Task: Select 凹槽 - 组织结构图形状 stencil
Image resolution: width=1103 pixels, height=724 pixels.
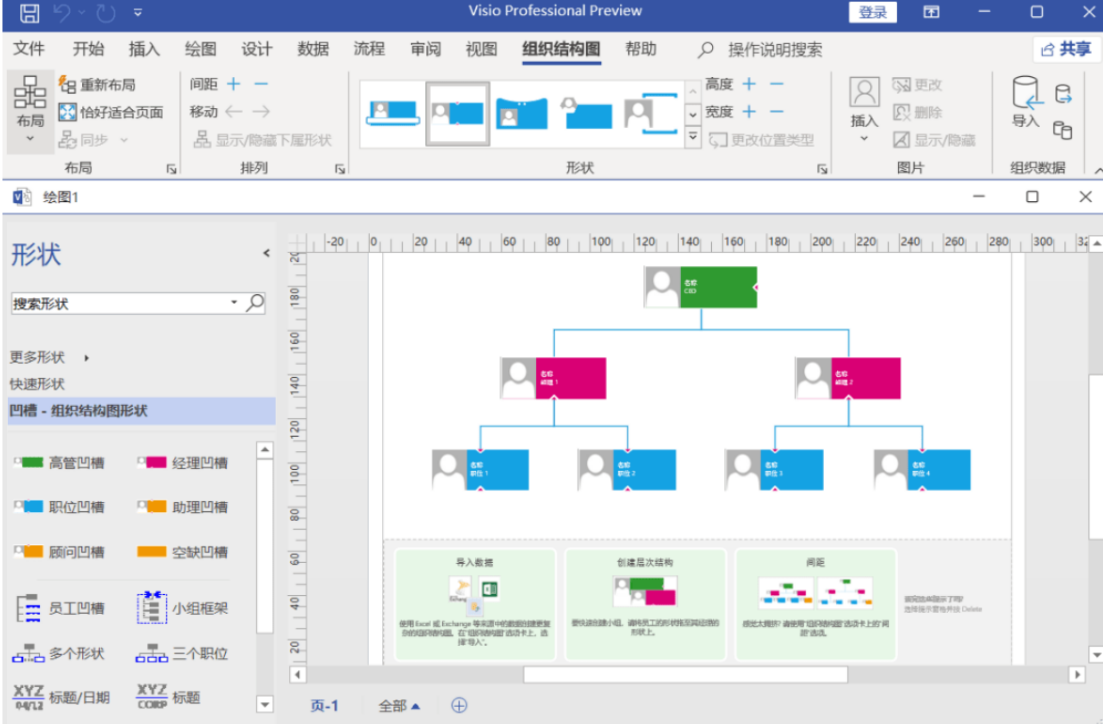Action: [141, 411]
